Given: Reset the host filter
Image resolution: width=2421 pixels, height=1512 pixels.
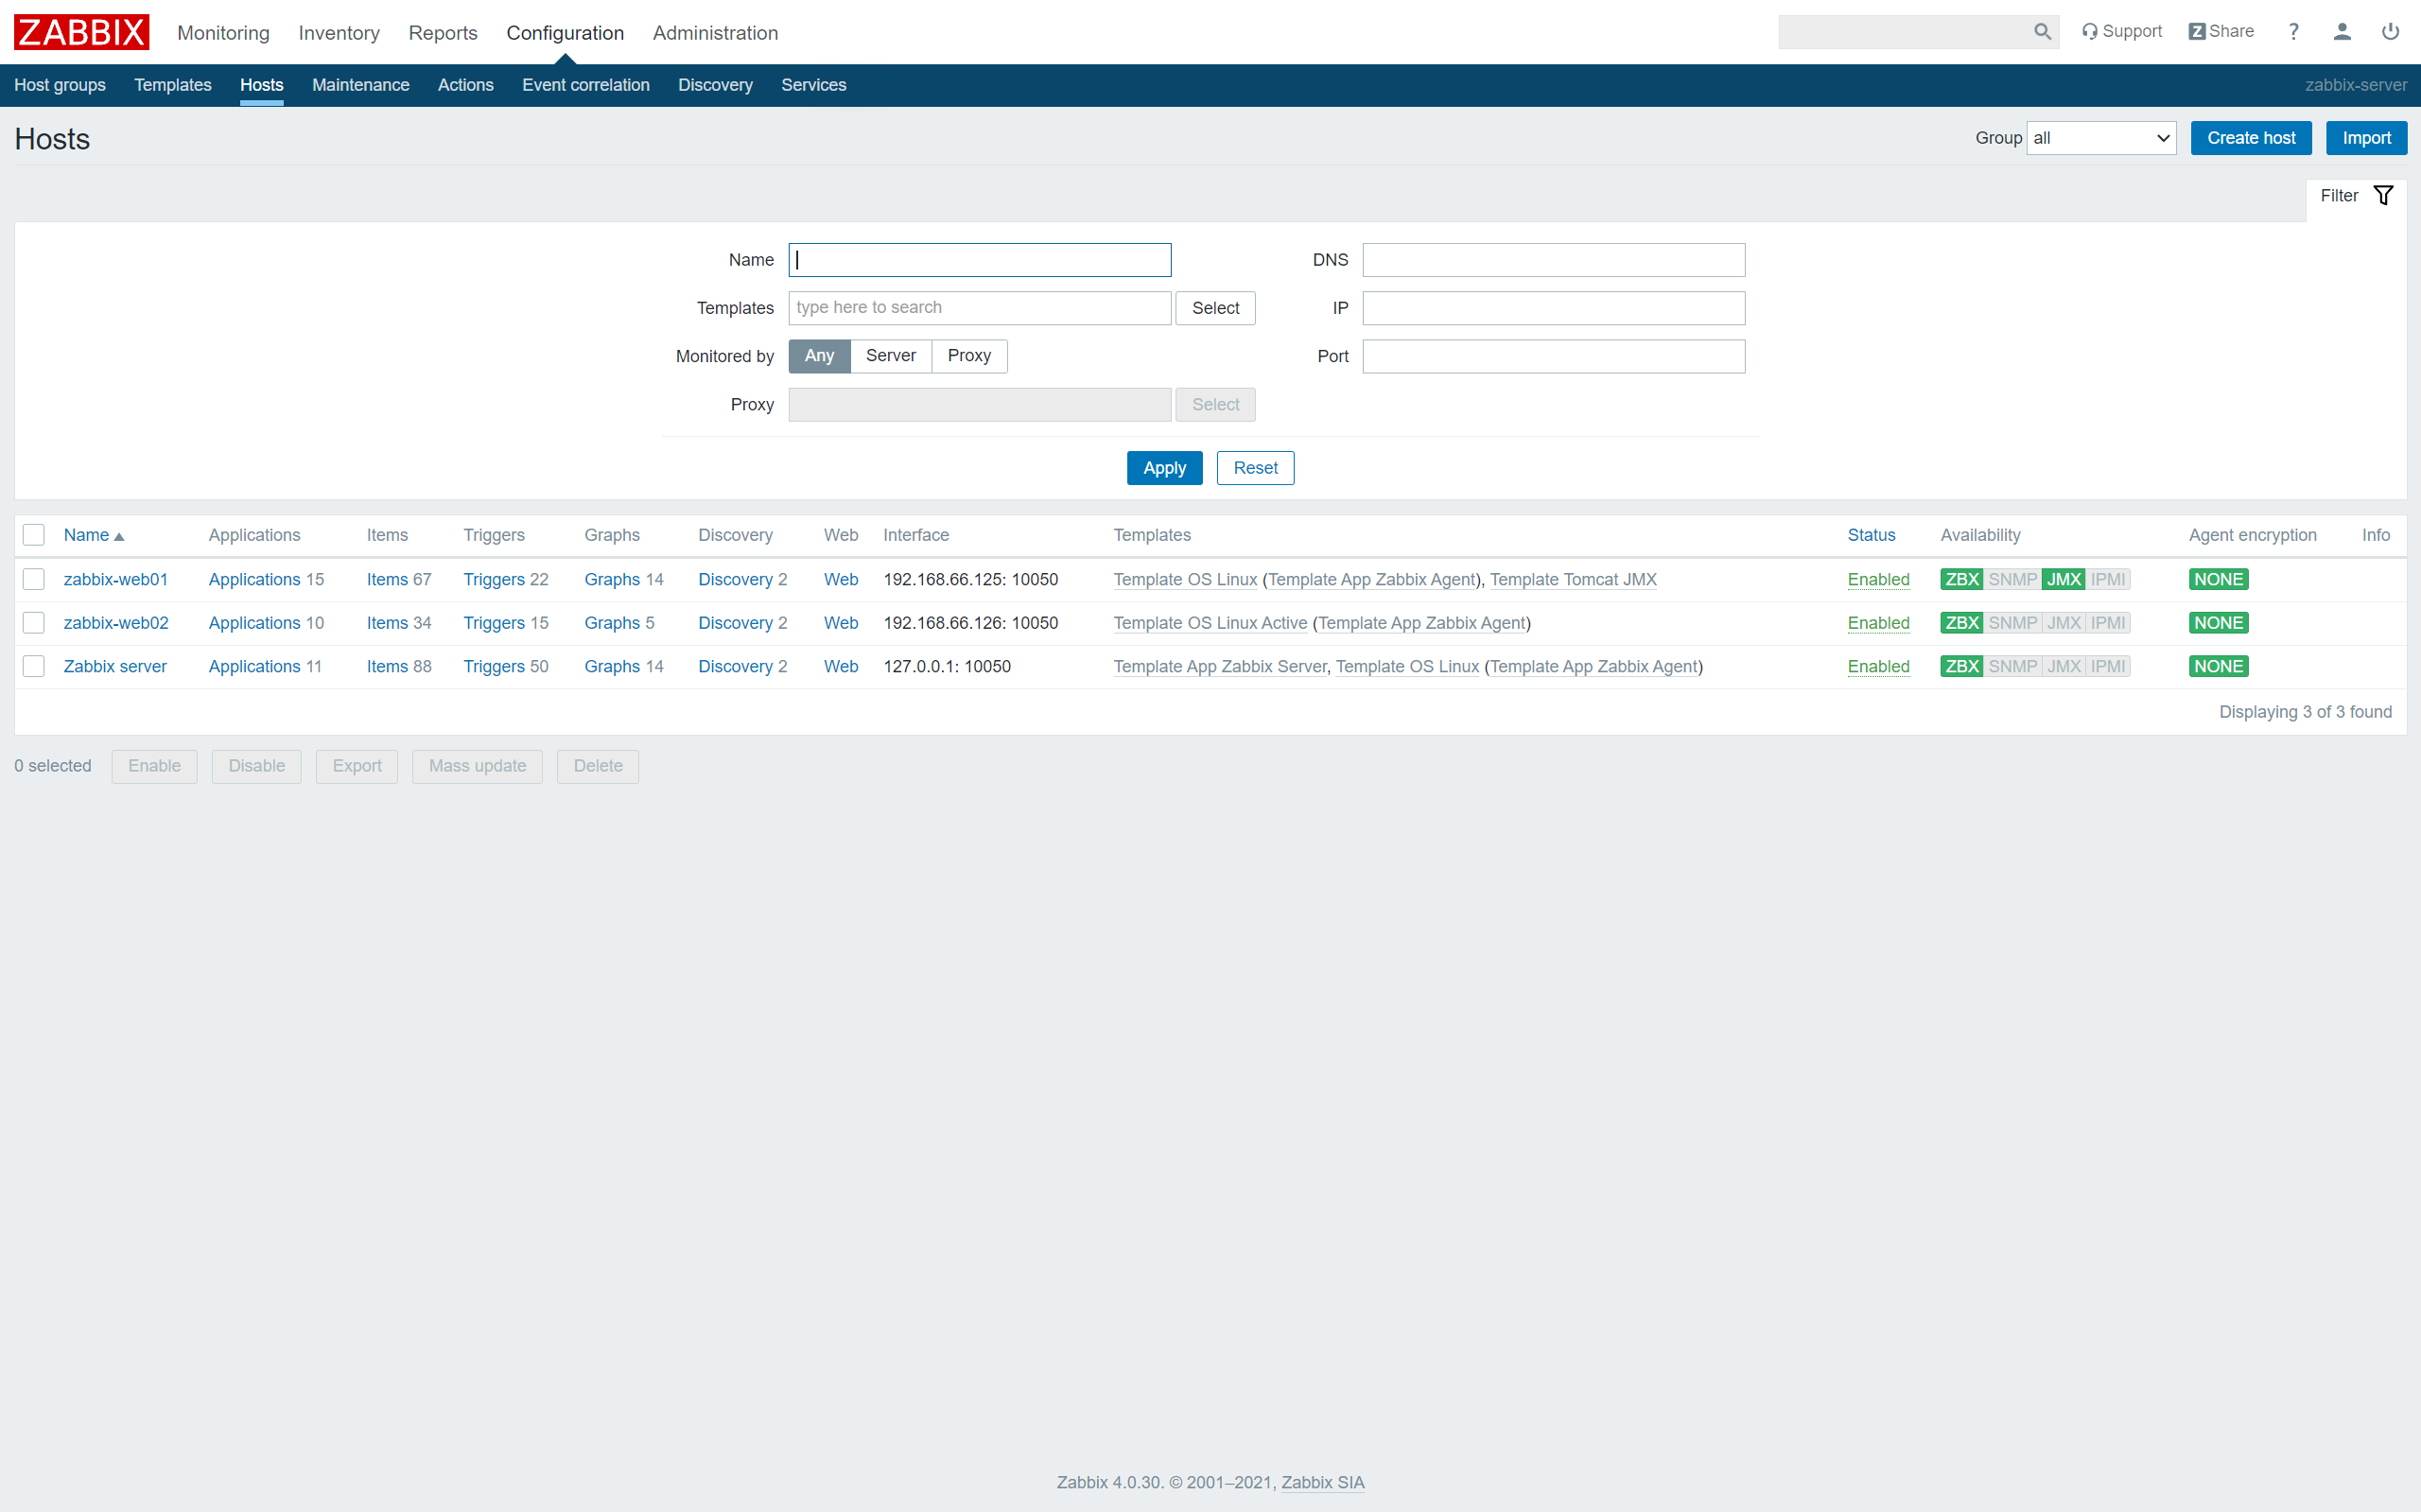Looking at the screenshot, I should pyautogui.click(x=1255, y=468).
